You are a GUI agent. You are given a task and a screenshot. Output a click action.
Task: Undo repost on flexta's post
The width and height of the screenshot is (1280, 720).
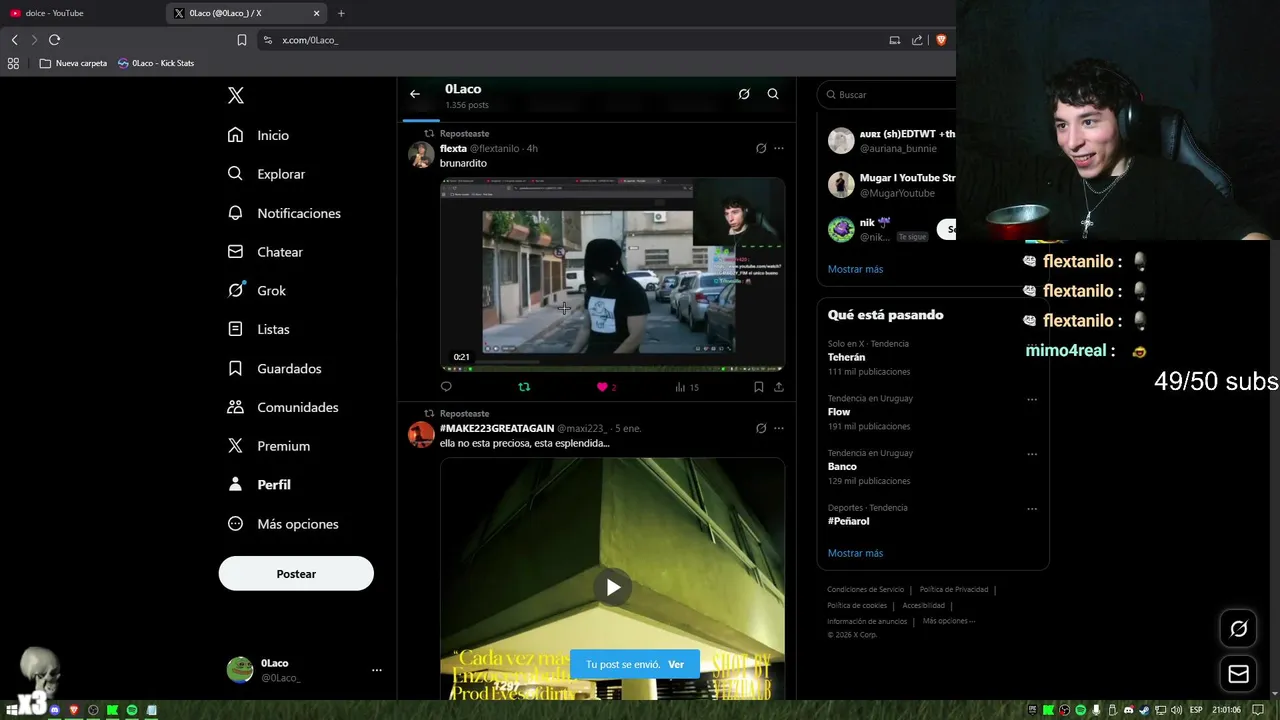(524, 387)
